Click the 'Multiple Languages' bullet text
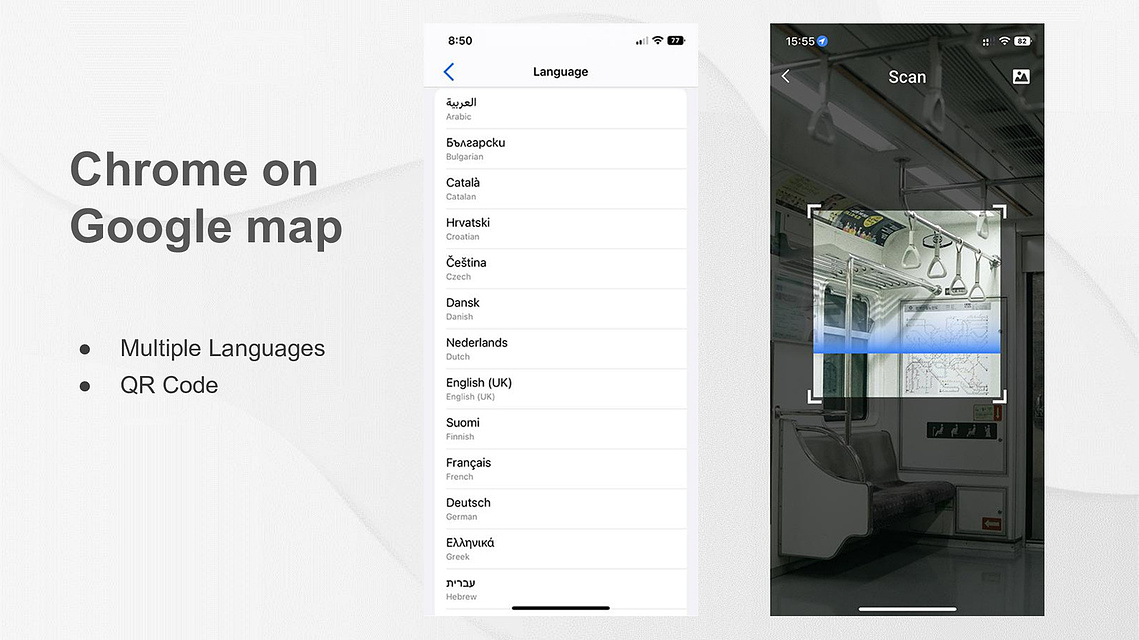1139x640 pixels. coord(222,348)
